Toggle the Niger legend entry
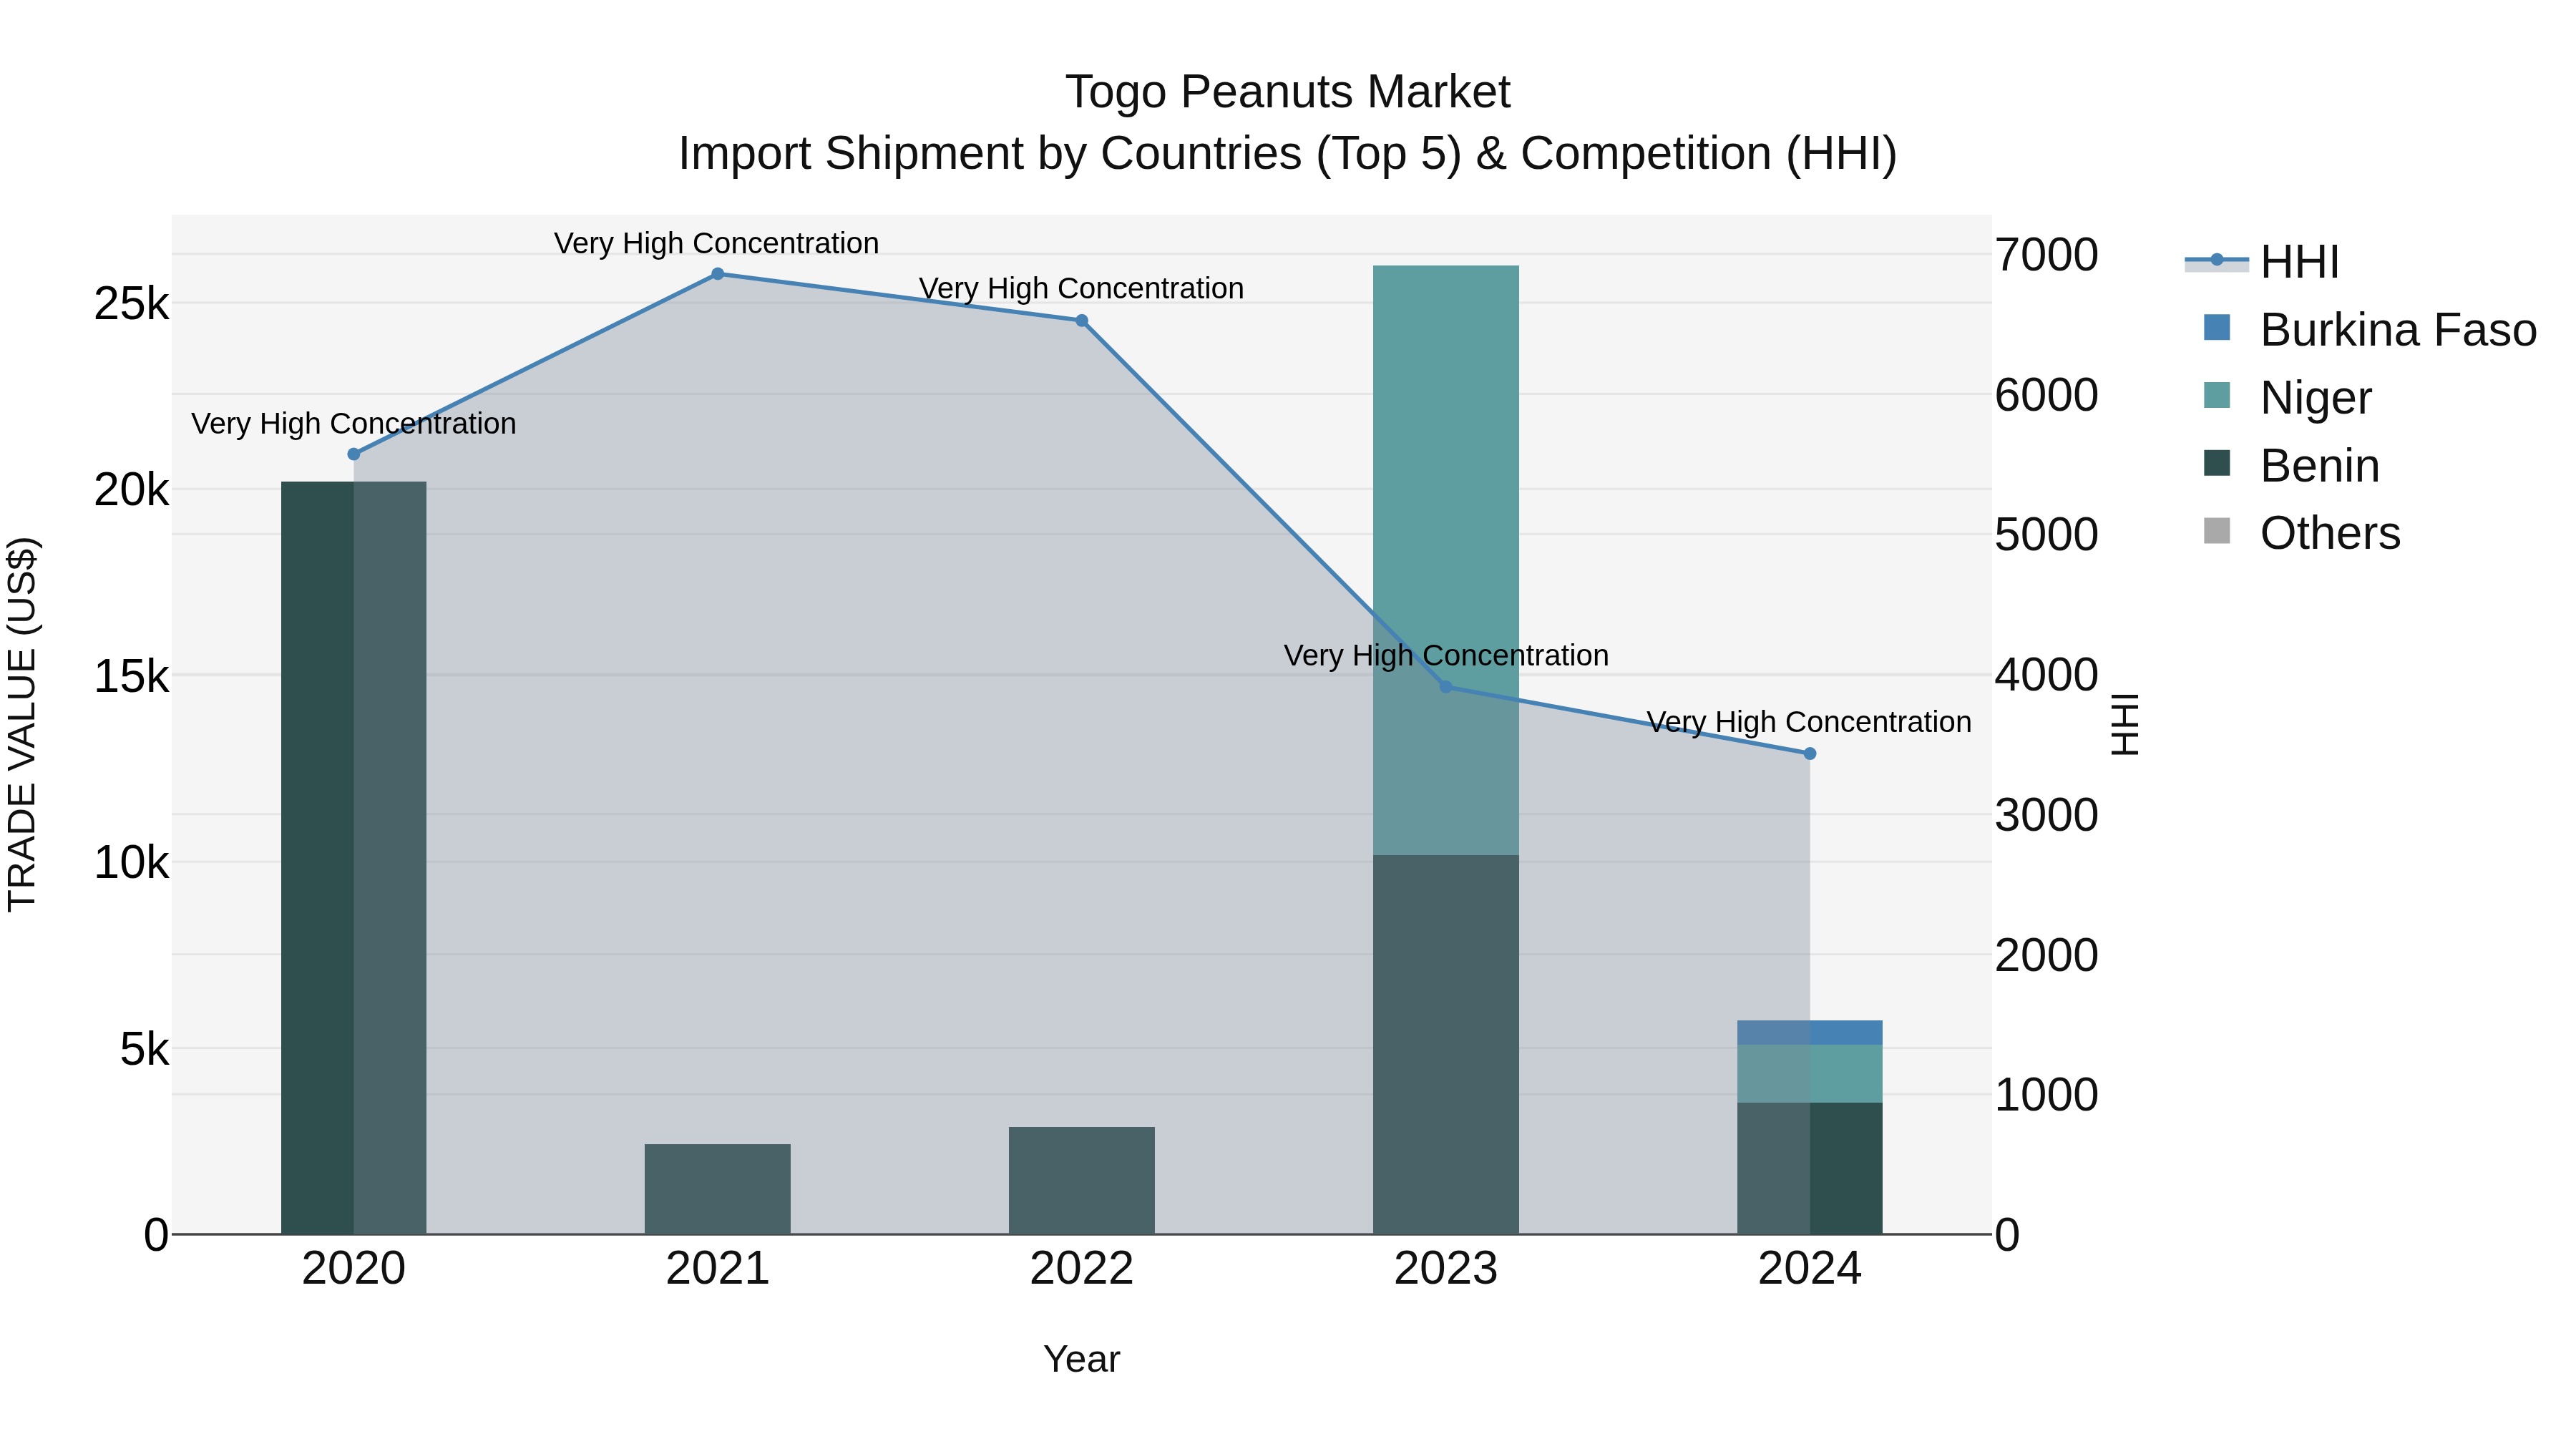Screen dimensions: 2576x1449 2288,398
